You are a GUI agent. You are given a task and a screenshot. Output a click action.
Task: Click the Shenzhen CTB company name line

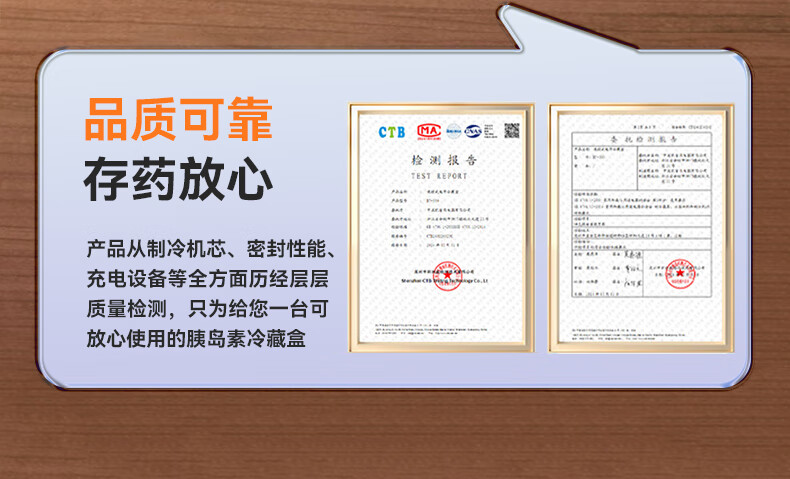tap(444, 281)
